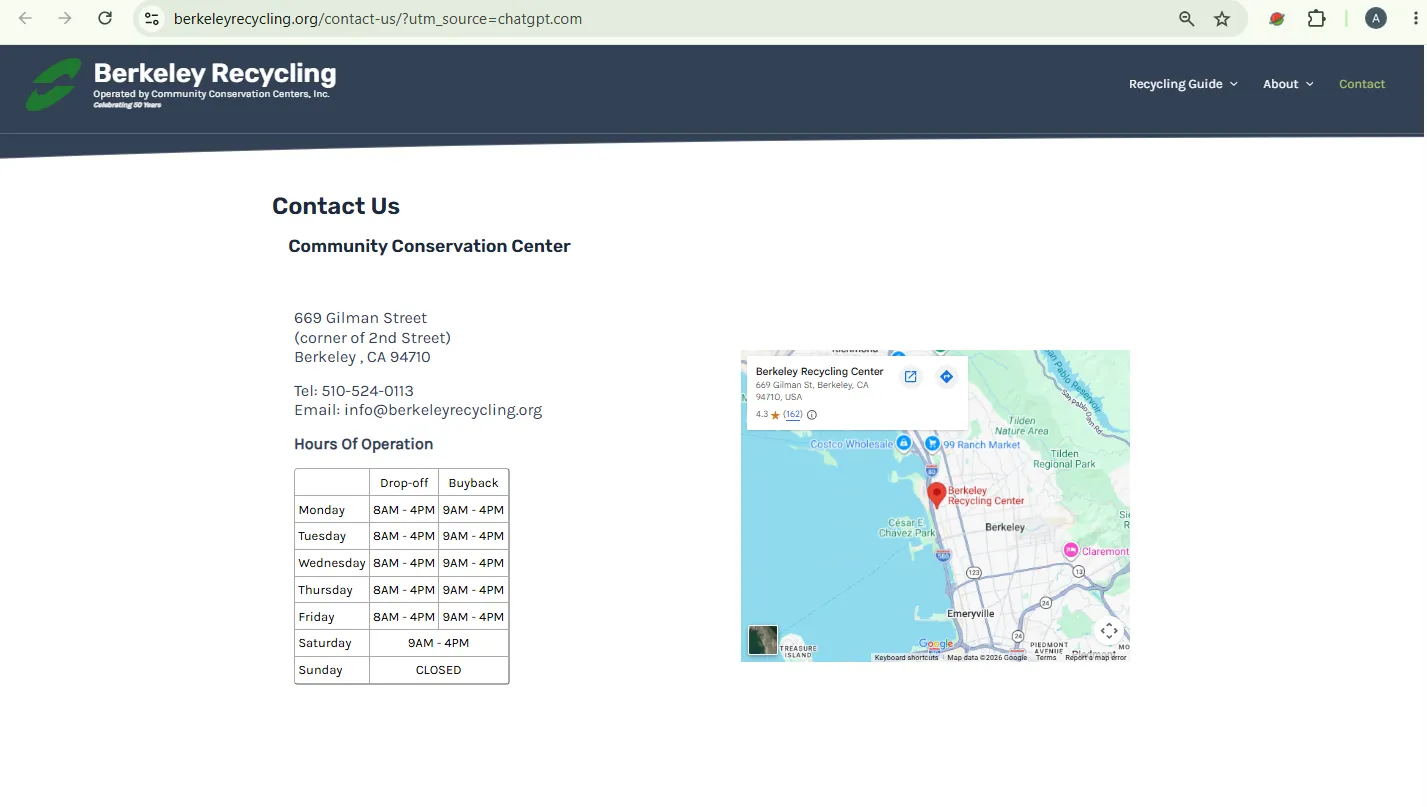This screenshot has width=1427, height=807.
Task: Open the 162 reviews link
Action: point(793,414)
